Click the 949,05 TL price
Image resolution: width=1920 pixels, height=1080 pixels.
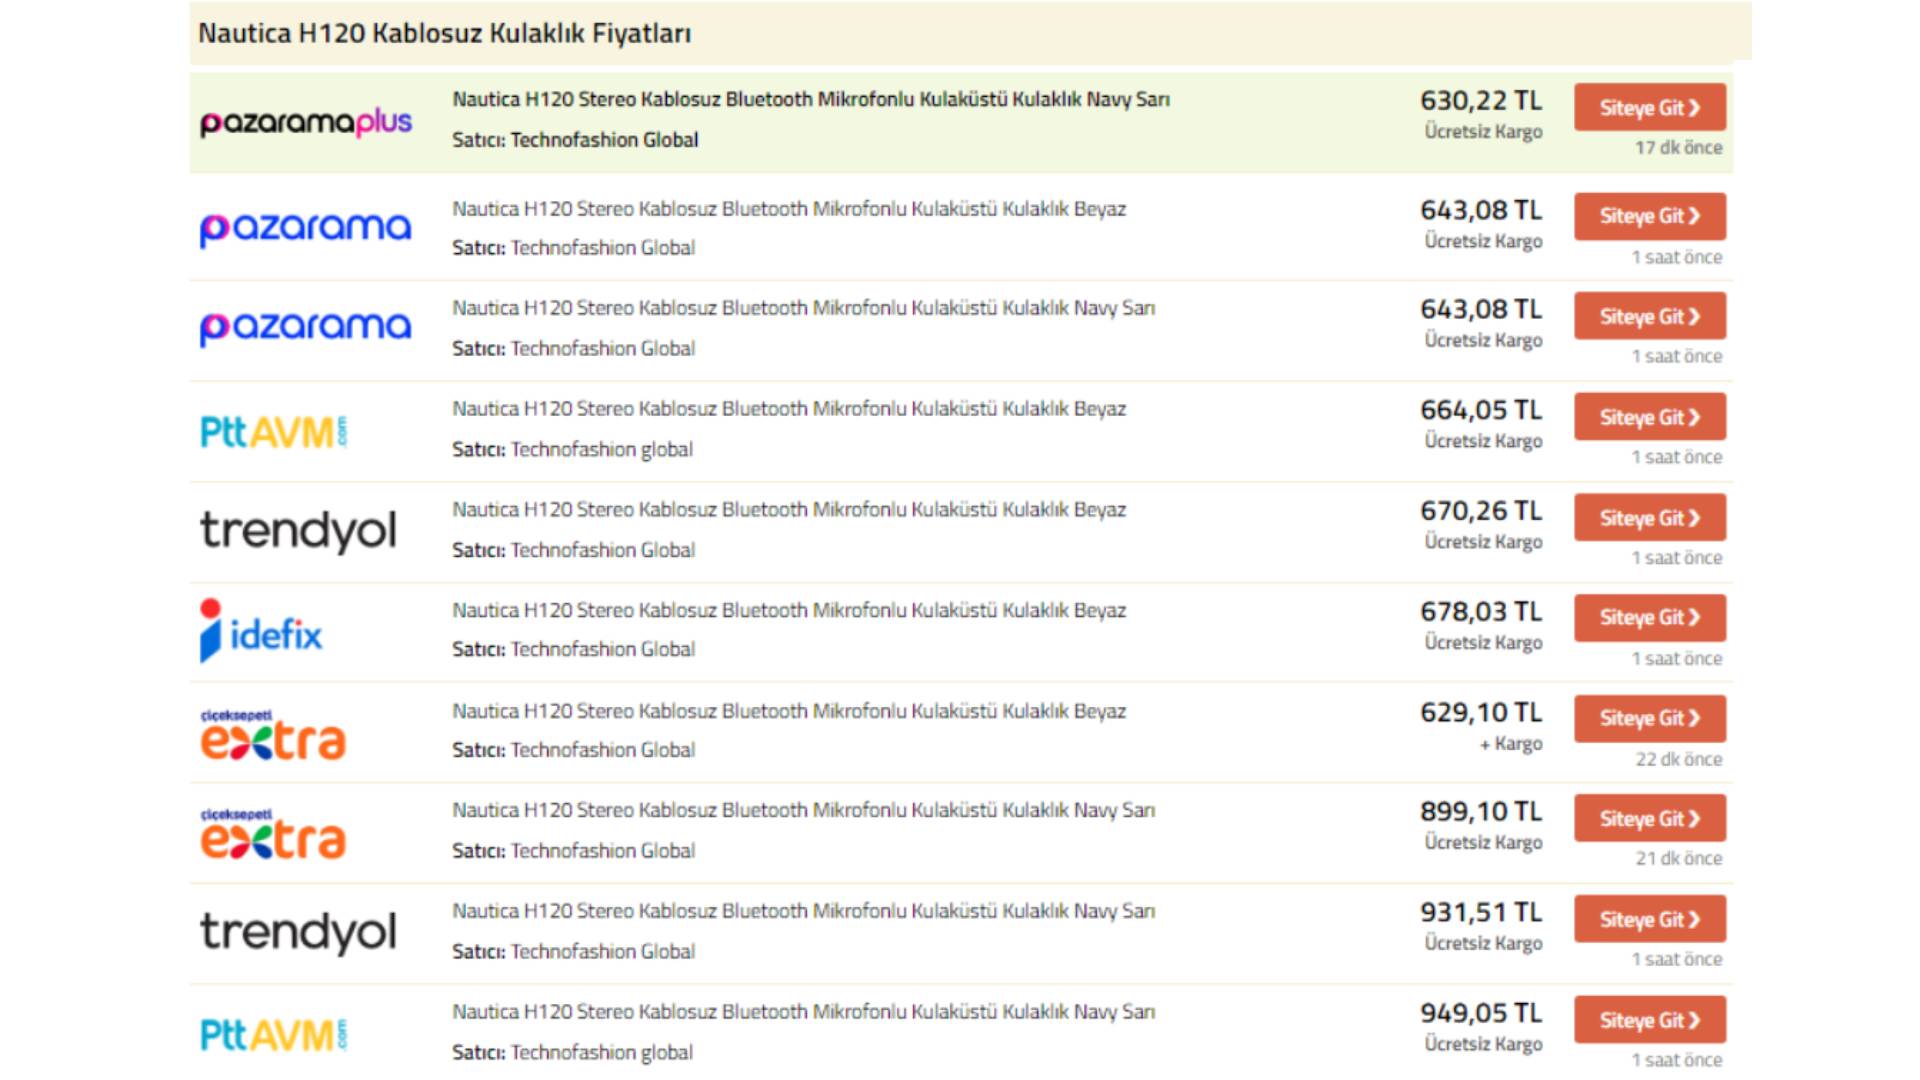click(1481, 1014)
